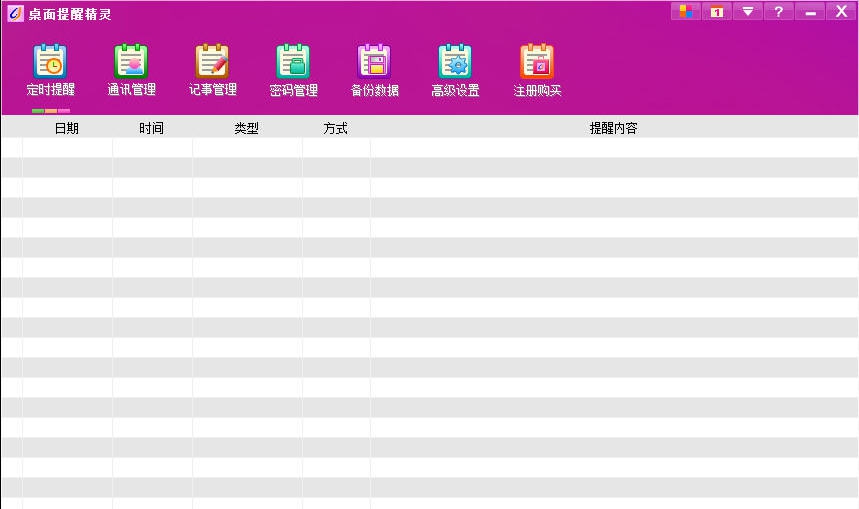The image size is (859, 509).
Task: Sort by the 方式 column header
Action: [x=336, y=128]
